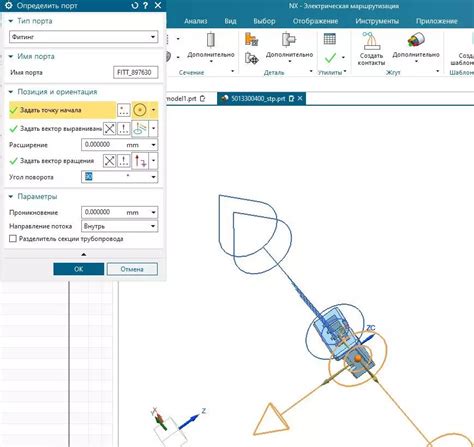Reverse direction of вектор выравнивания
Viewport: 474px width, 447px height.
point(109,128)
